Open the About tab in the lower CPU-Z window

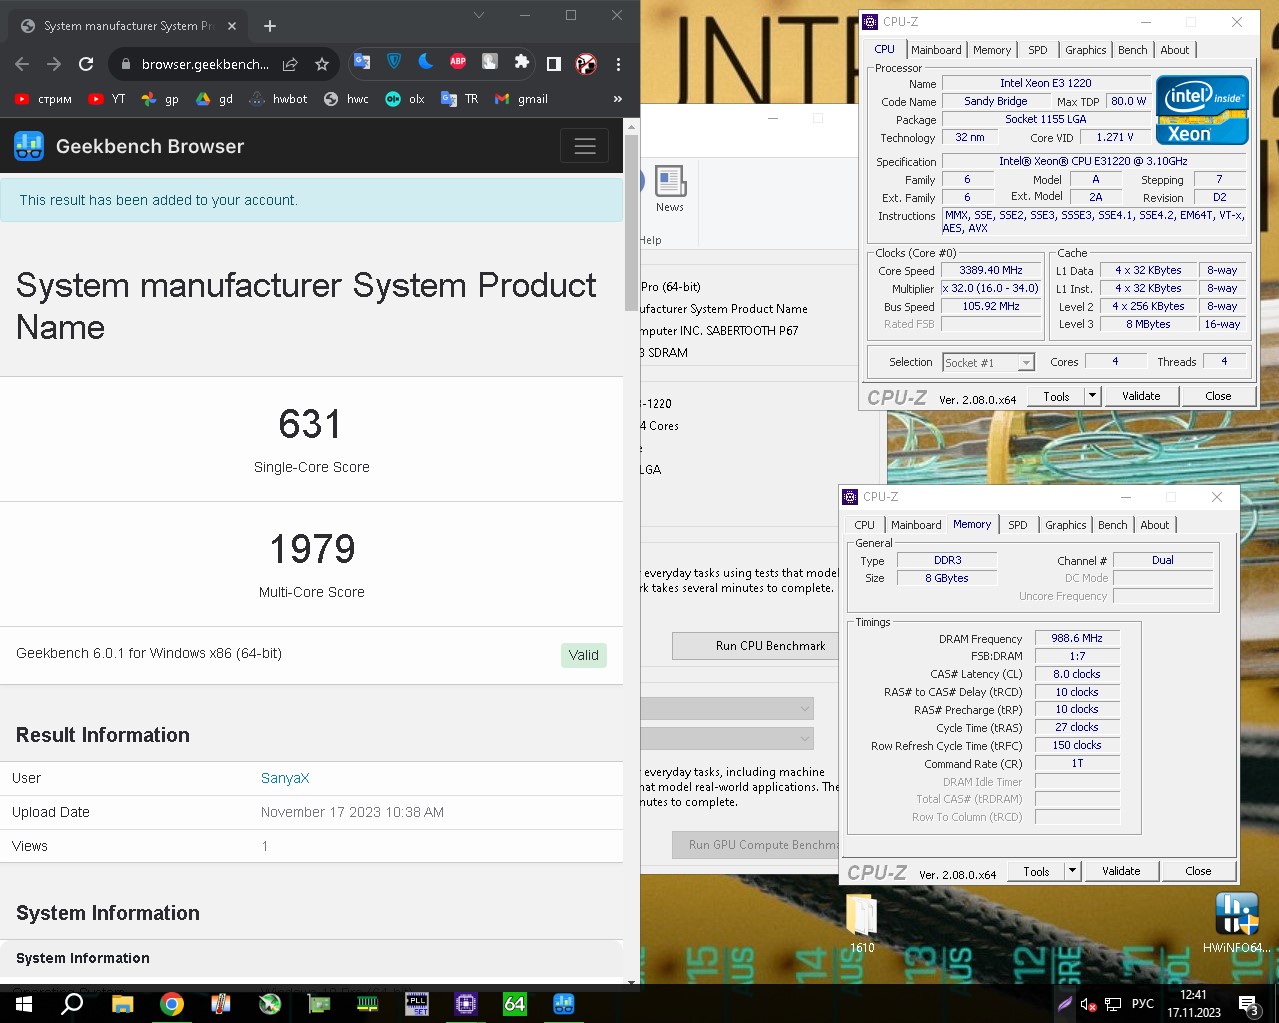1155,525
